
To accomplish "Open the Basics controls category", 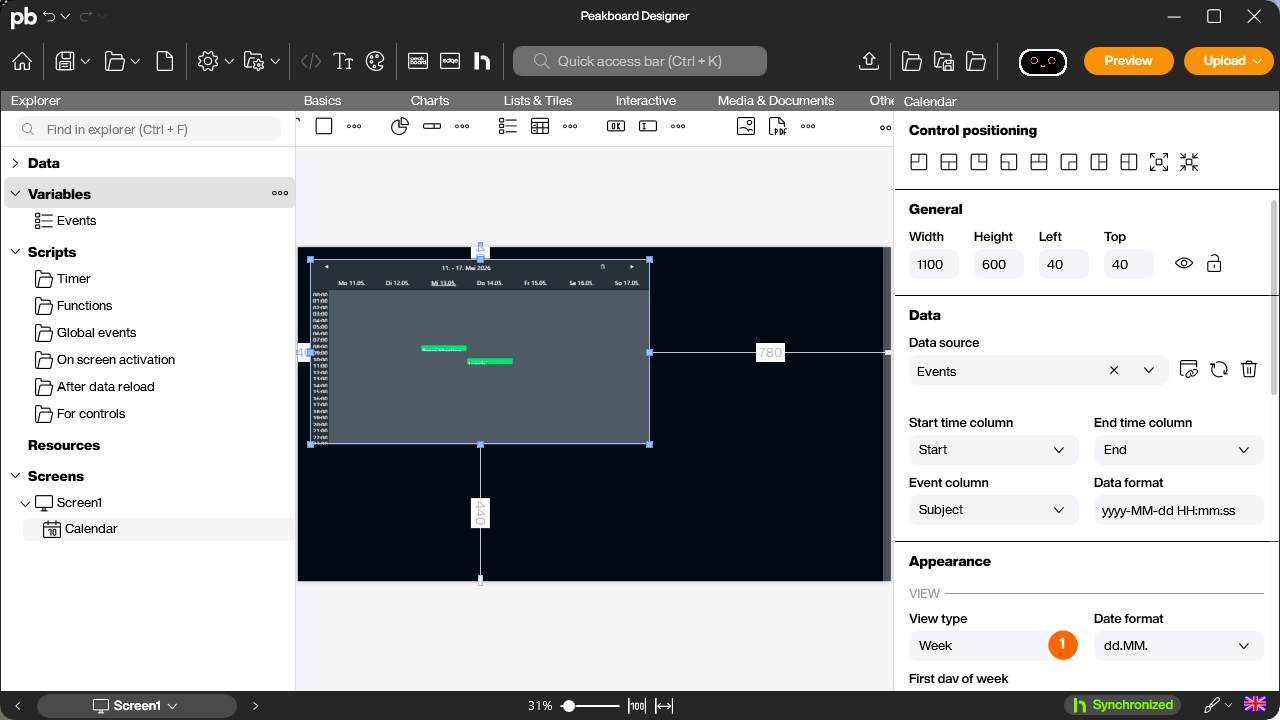I will [322, 101].
